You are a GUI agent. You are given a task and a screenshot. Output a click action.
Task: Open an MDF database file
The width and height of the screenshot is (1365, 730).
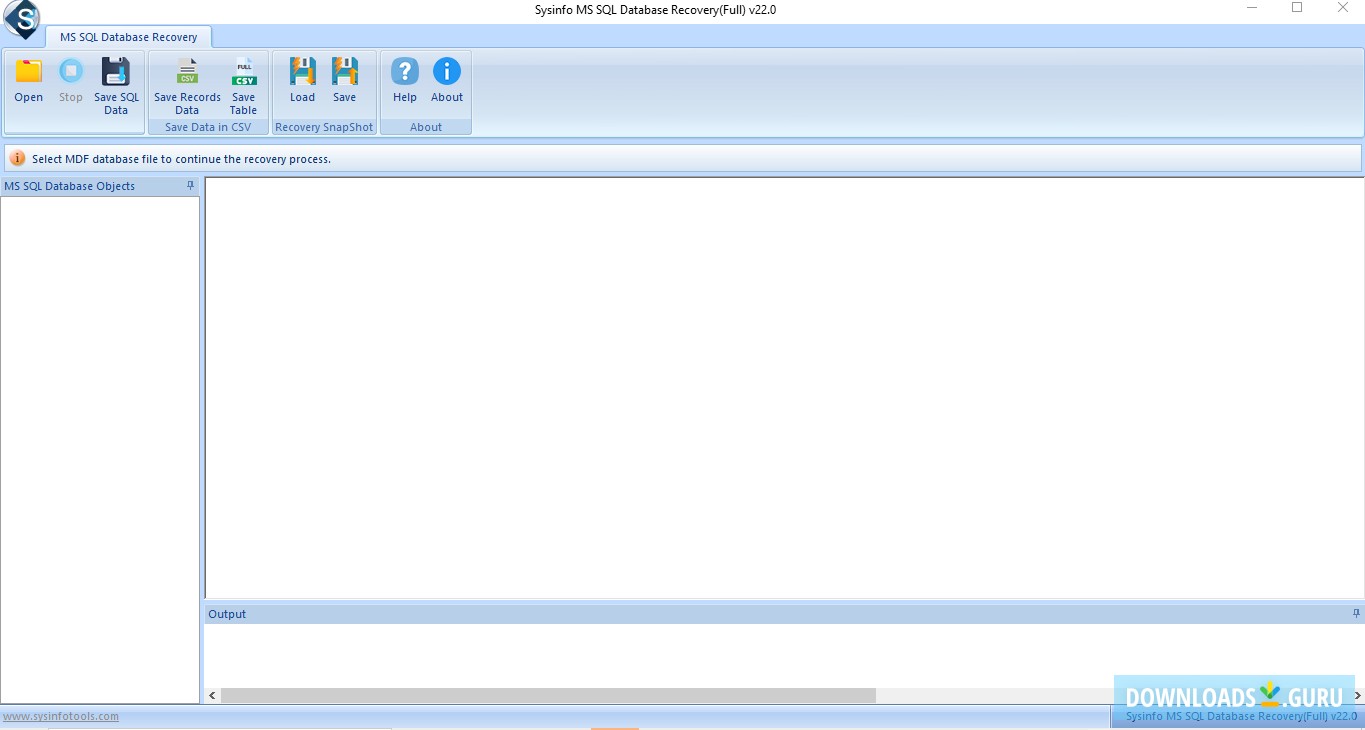[28, 80]
